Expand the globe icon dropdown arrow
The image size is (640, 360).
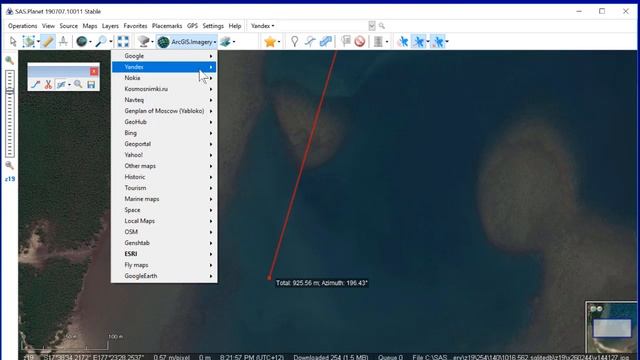click(90, 42)
